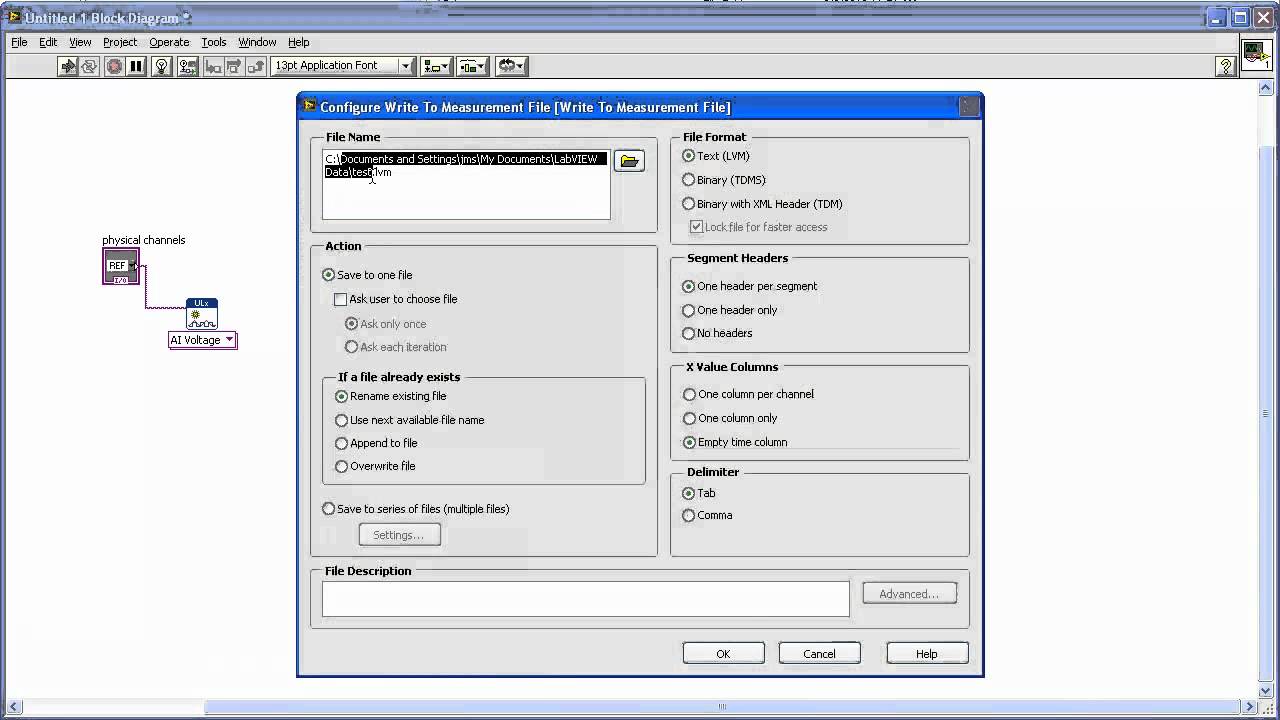Click the Pause toolbar icon

pyautogui.click(x=137, y=66)
